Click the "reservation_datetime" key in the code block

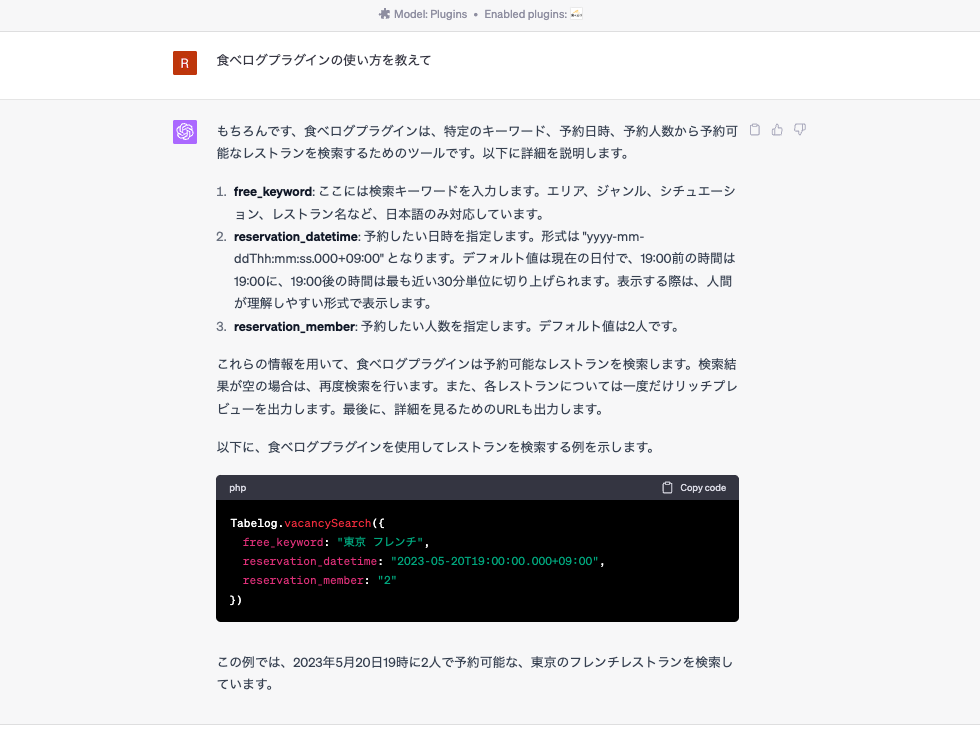pyautogui.click(x=310, y=561)
